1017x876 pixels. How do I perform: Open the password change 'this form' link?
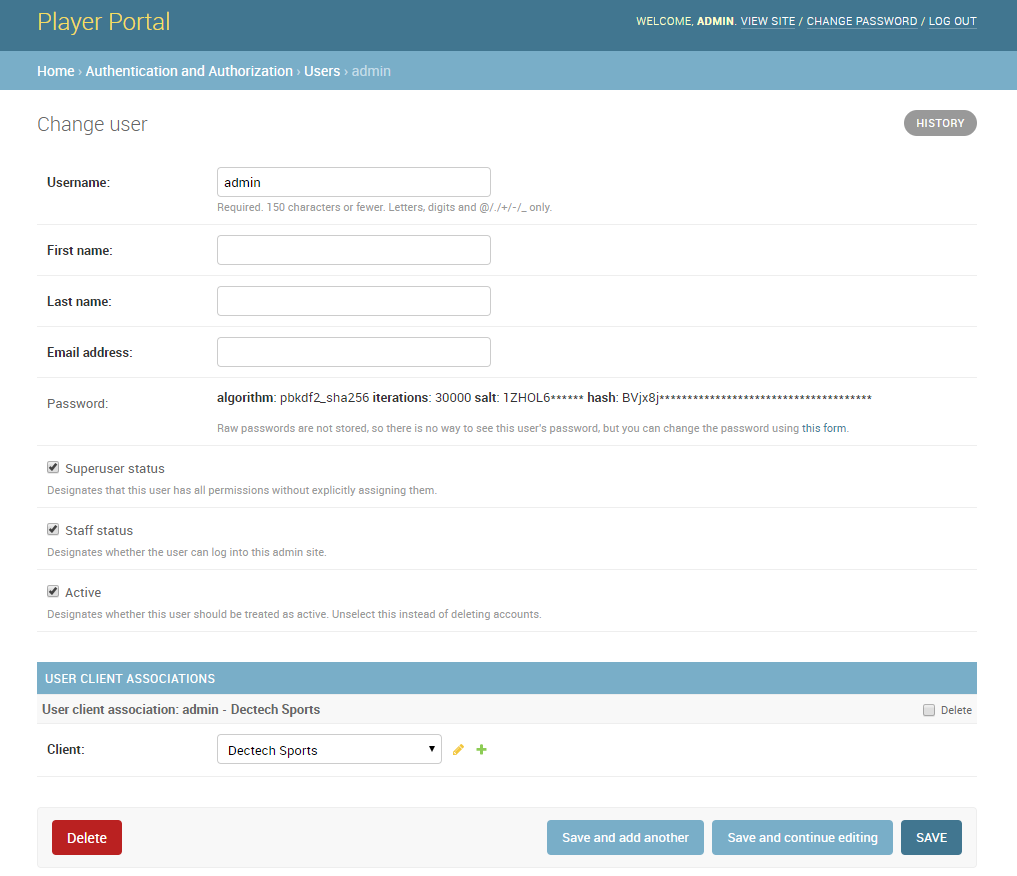(x=824, y=428)
